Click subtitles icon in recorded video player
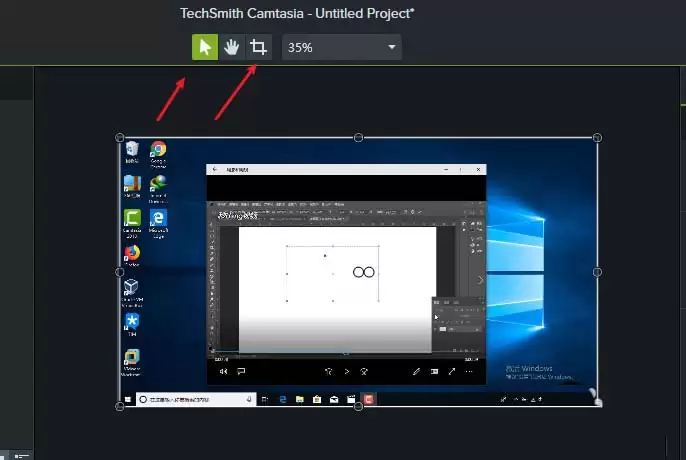This screenshot has height=460, width=686. click(241, 371)
